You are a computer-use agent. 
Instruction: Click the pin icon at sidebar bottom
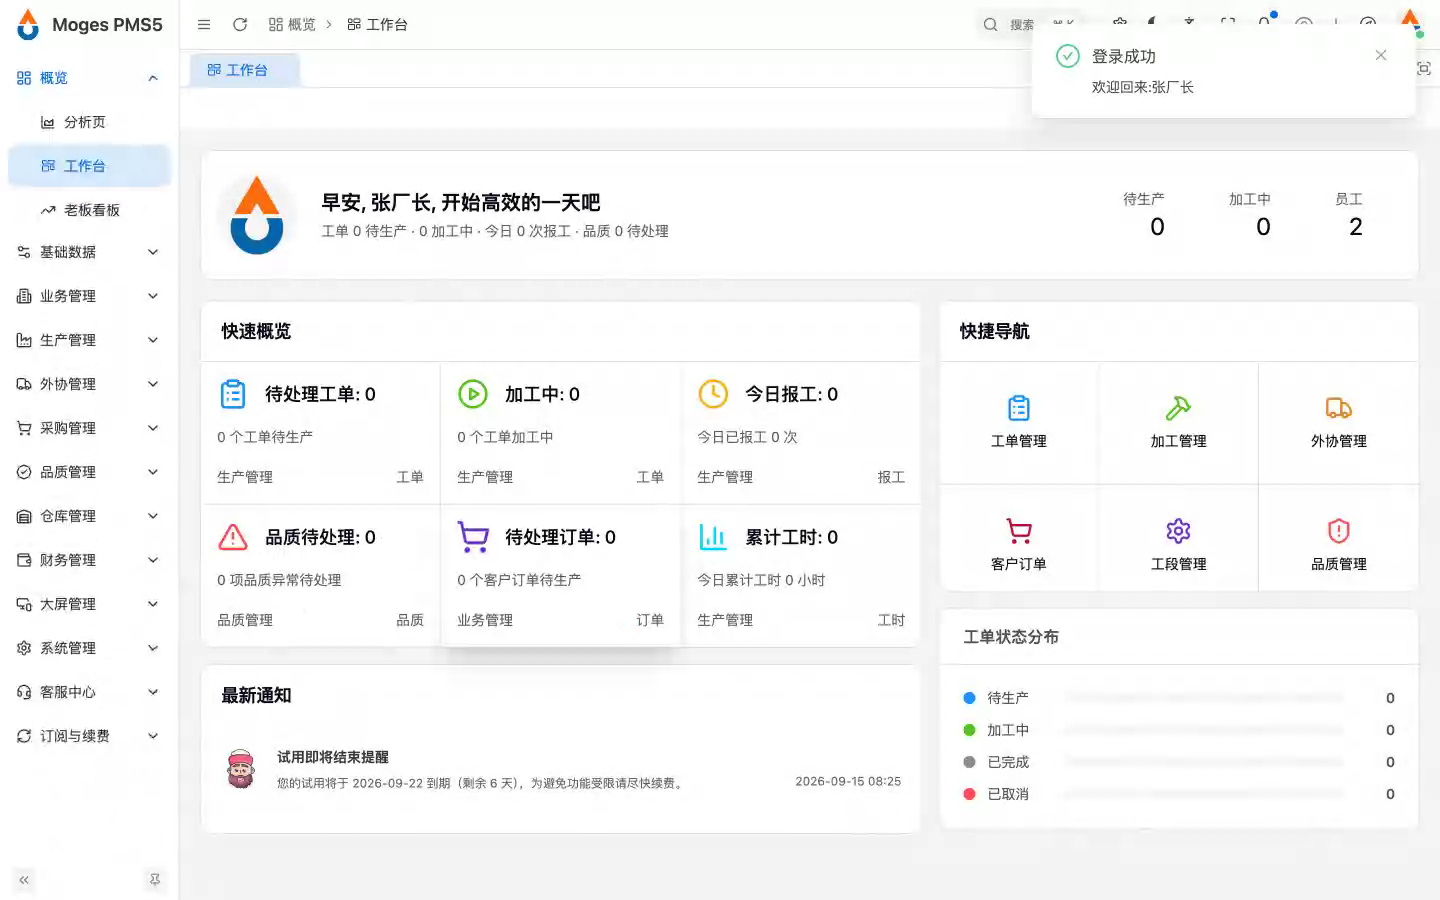(155, 880)
